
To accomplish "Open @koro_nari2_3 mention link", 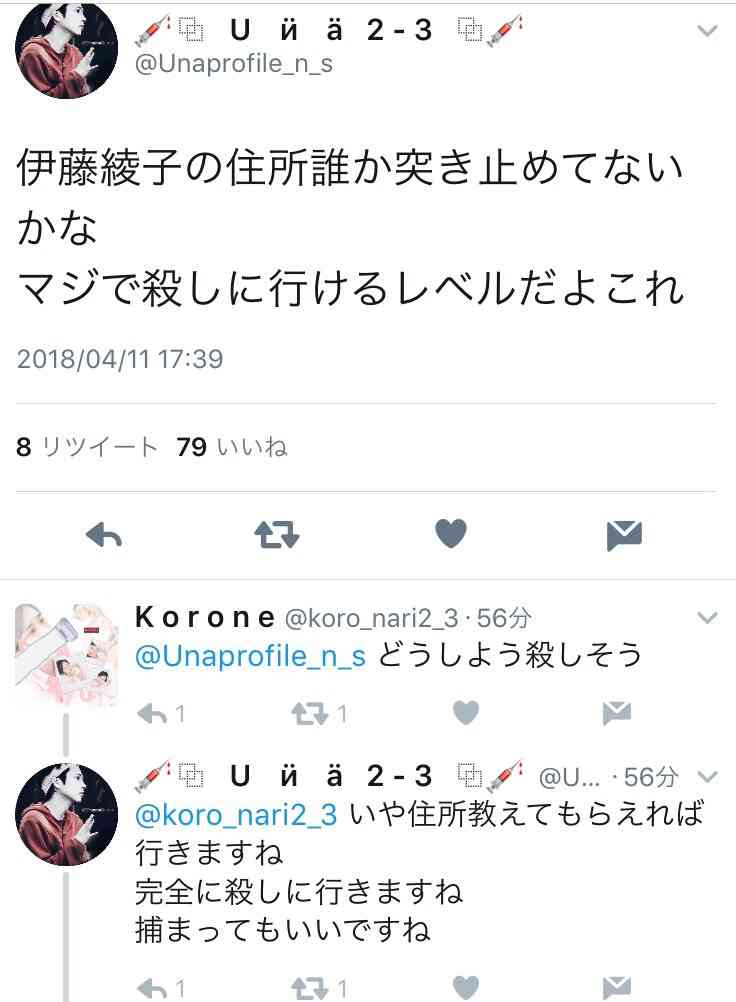I will pyautogui.click(x=236, y=815).
